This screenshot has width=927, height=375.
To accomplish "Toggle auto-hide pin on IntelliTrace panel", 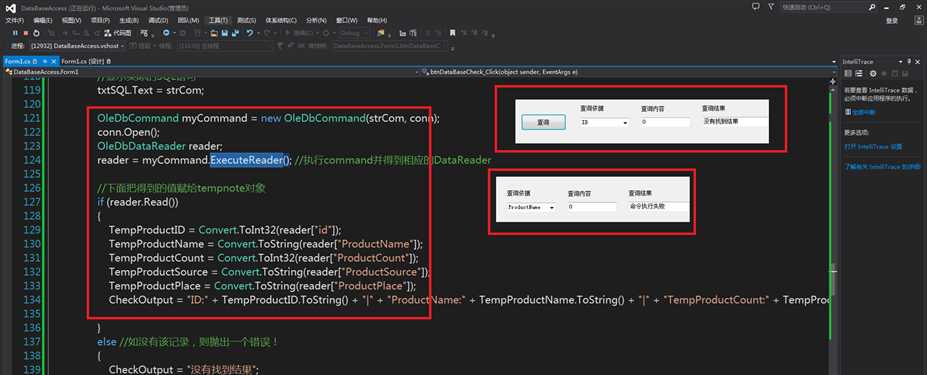I will click(x=909, y=61).
